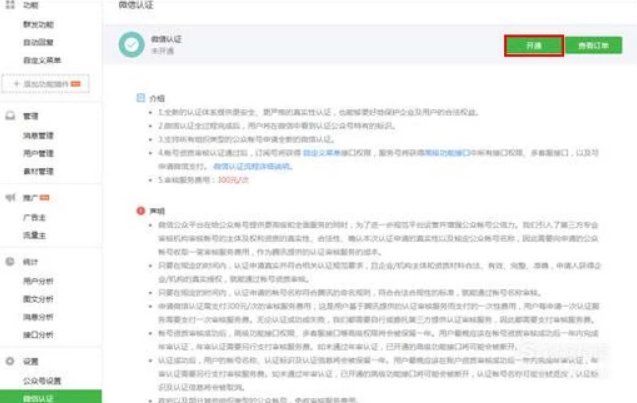The height and width of the screenshot is (403, 637).
Task: Go to 用户管理
Action: point(38,153)
